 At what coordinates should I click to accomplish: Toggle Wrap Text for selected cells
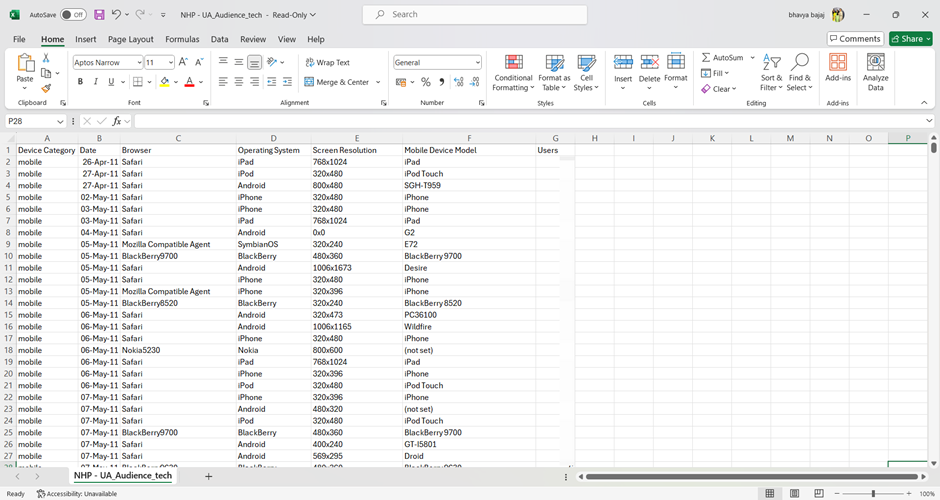327,62
